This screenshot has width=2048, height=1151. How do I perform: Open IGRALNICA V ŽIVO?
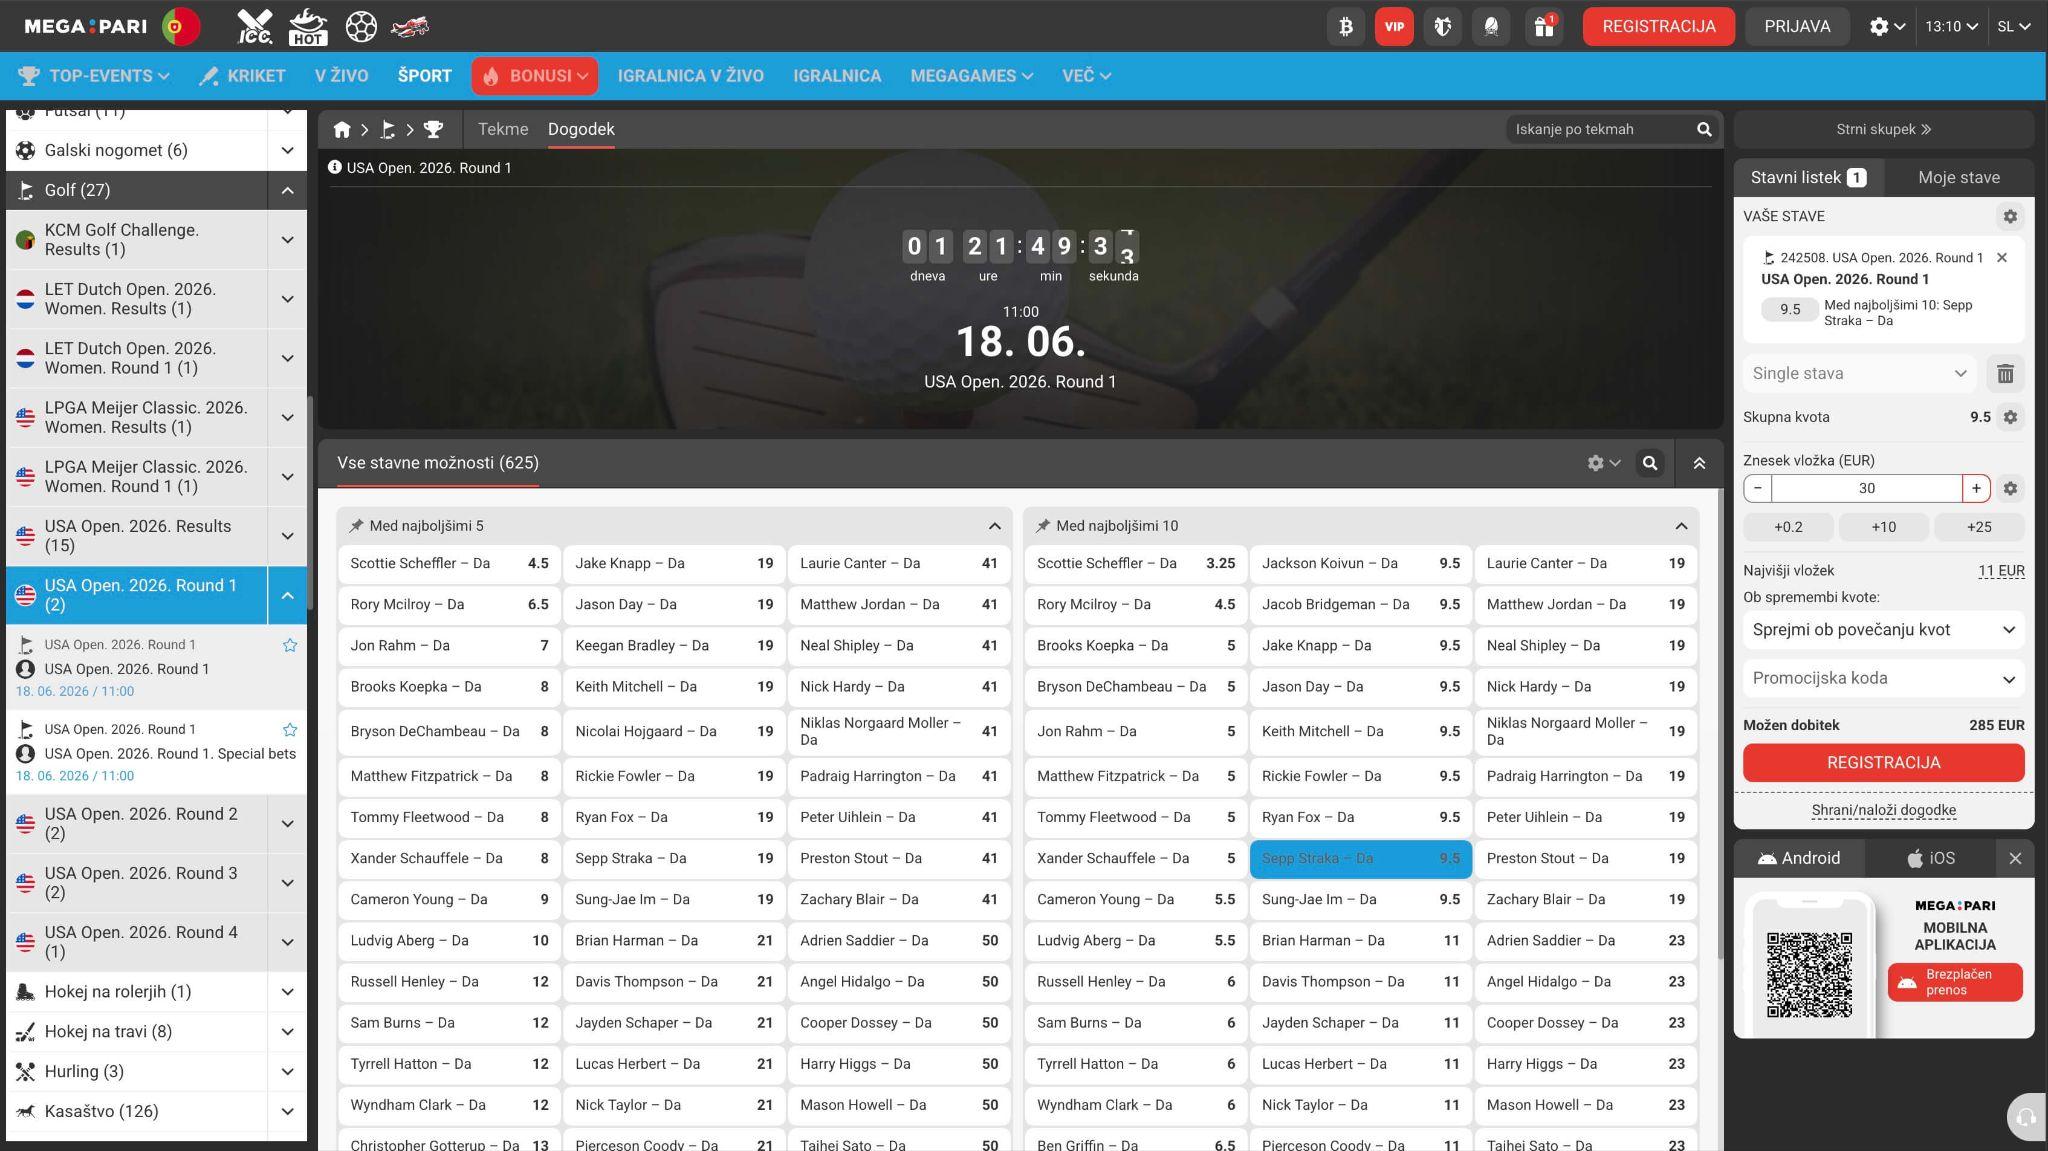tap(691, 76)
